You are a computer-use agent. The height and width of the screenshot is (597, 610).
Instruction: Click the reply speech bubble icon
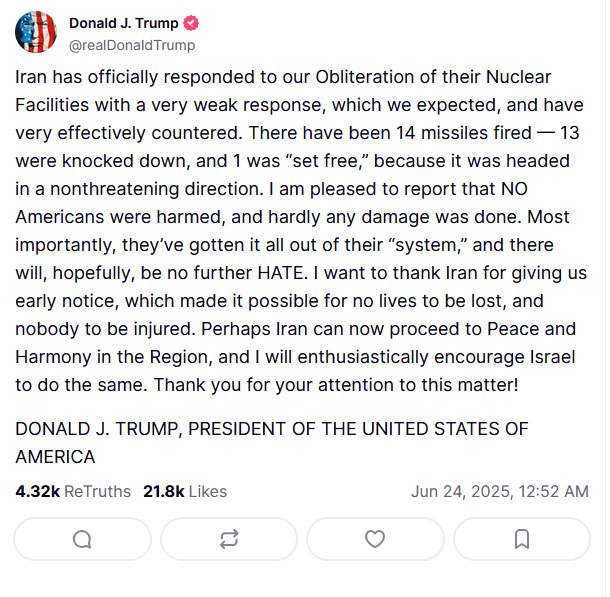coord(82,539)
